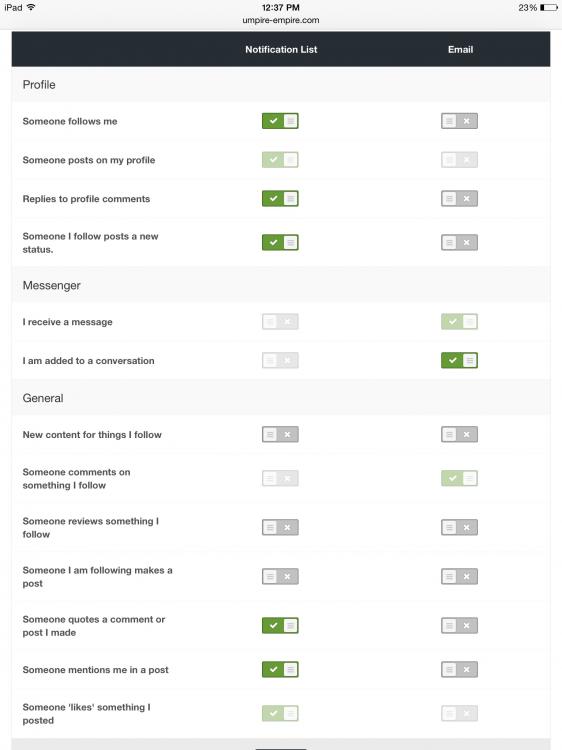Toggle notification list for Replies to profile comments
The image size is (562, 750).
pos(280,199)
